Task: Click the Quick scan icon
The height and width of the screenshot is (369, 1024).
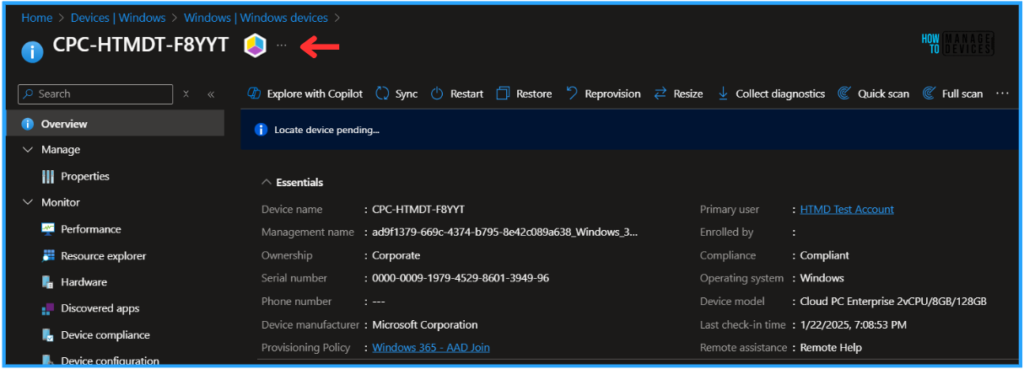Action: 844,94
